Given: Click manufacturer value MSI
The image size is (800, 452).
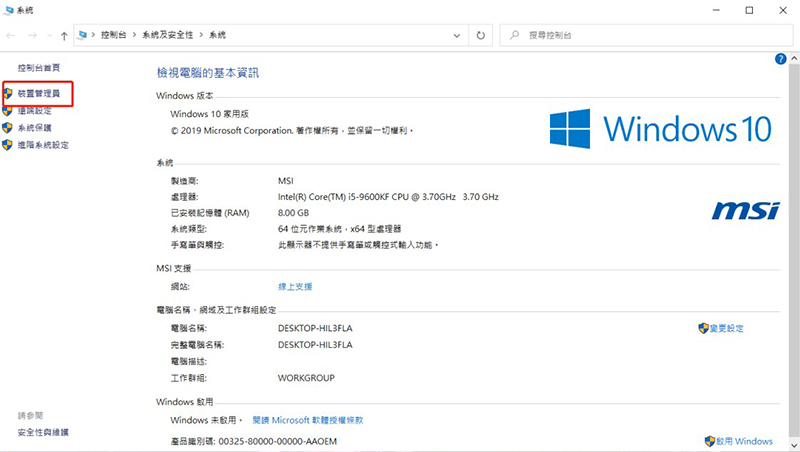Looking at the screenshot, I should coord(286,181).
